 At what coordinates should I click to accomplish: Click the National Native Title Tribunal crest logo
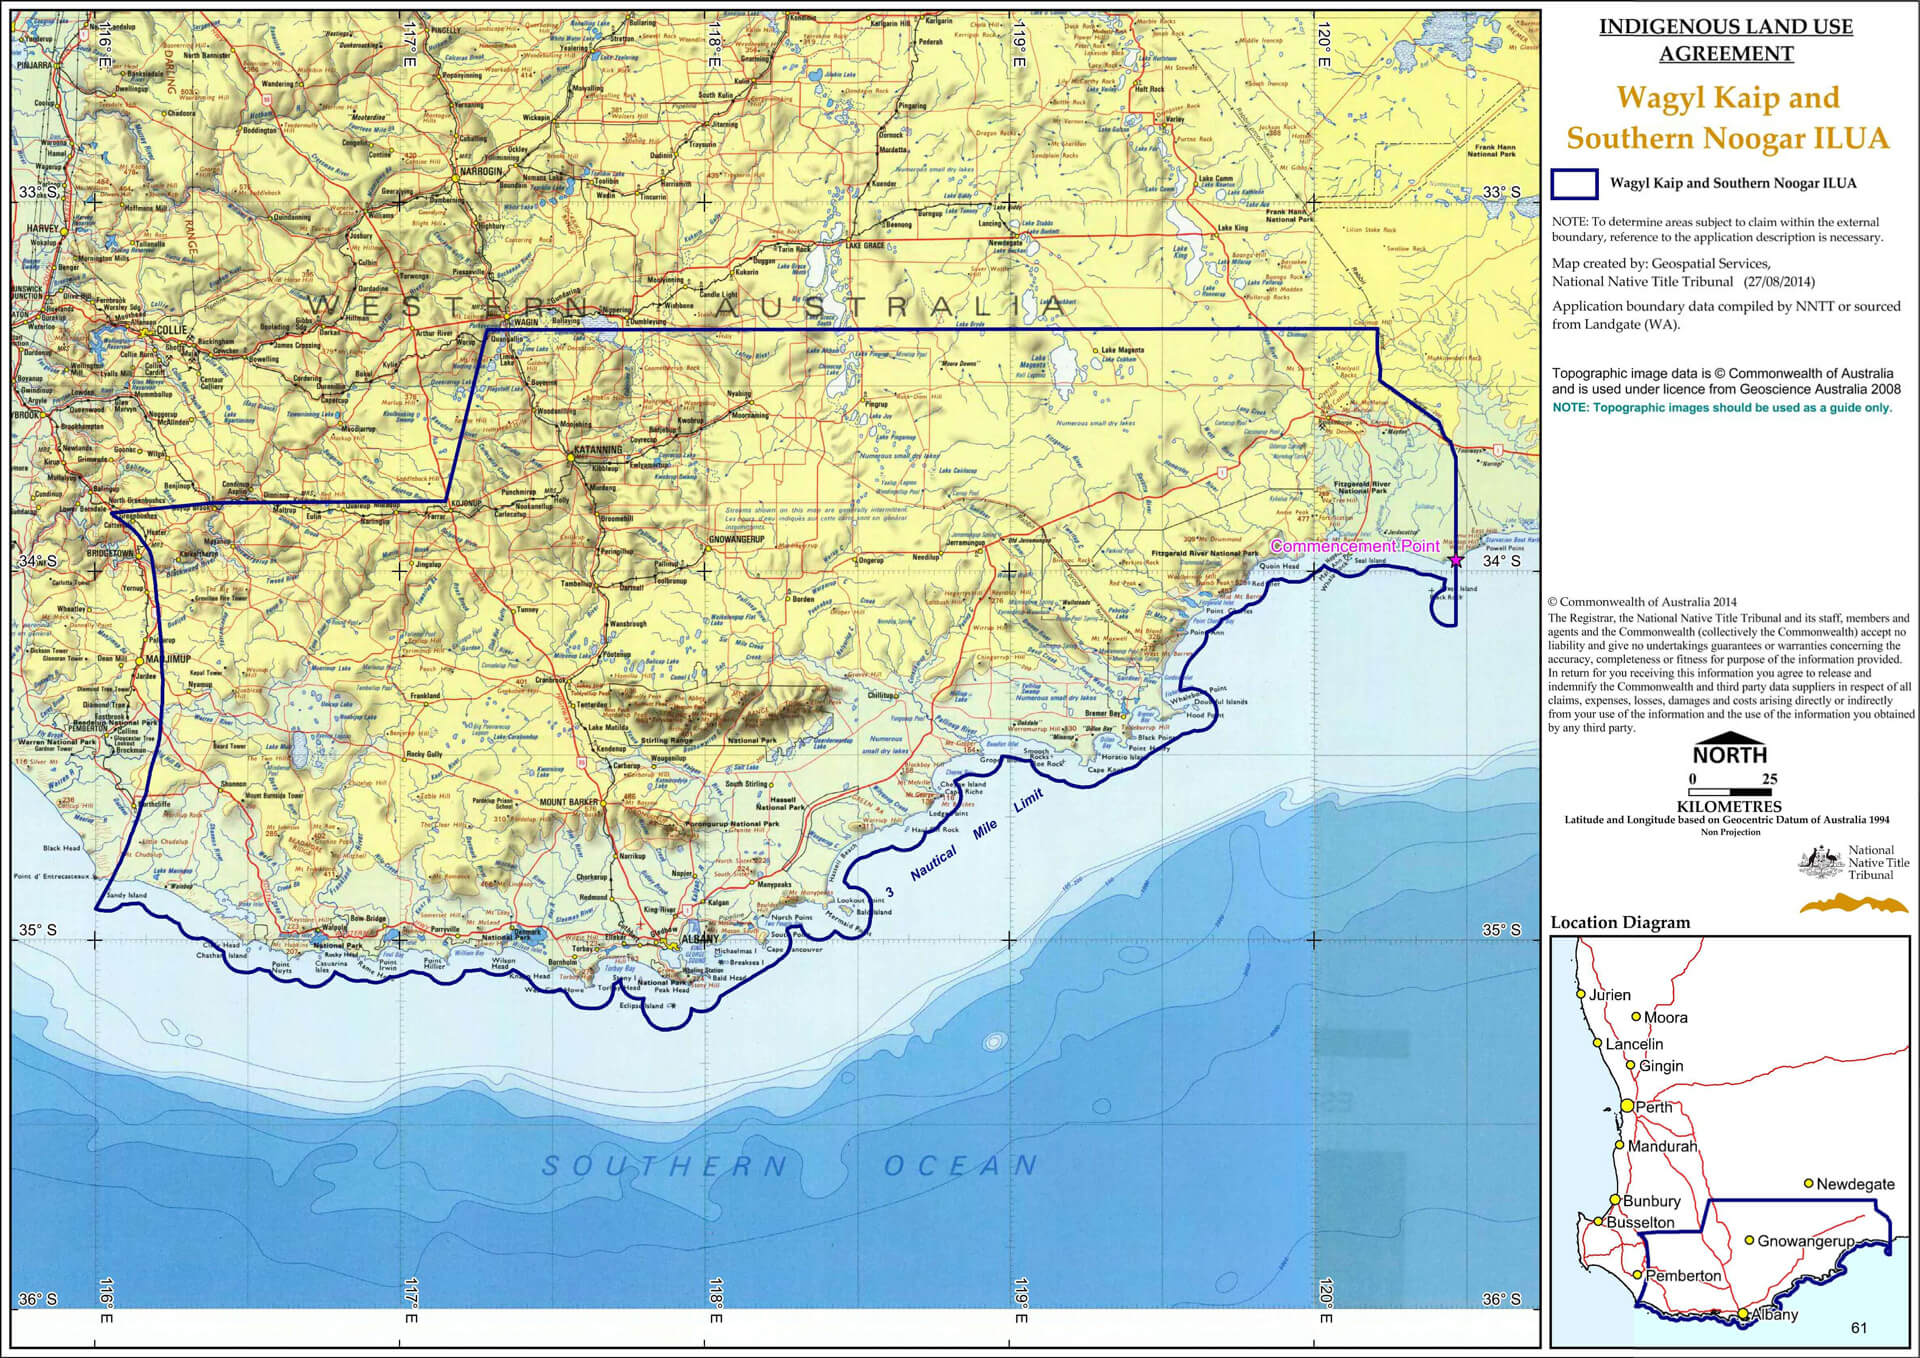(x=1820, y=862)
